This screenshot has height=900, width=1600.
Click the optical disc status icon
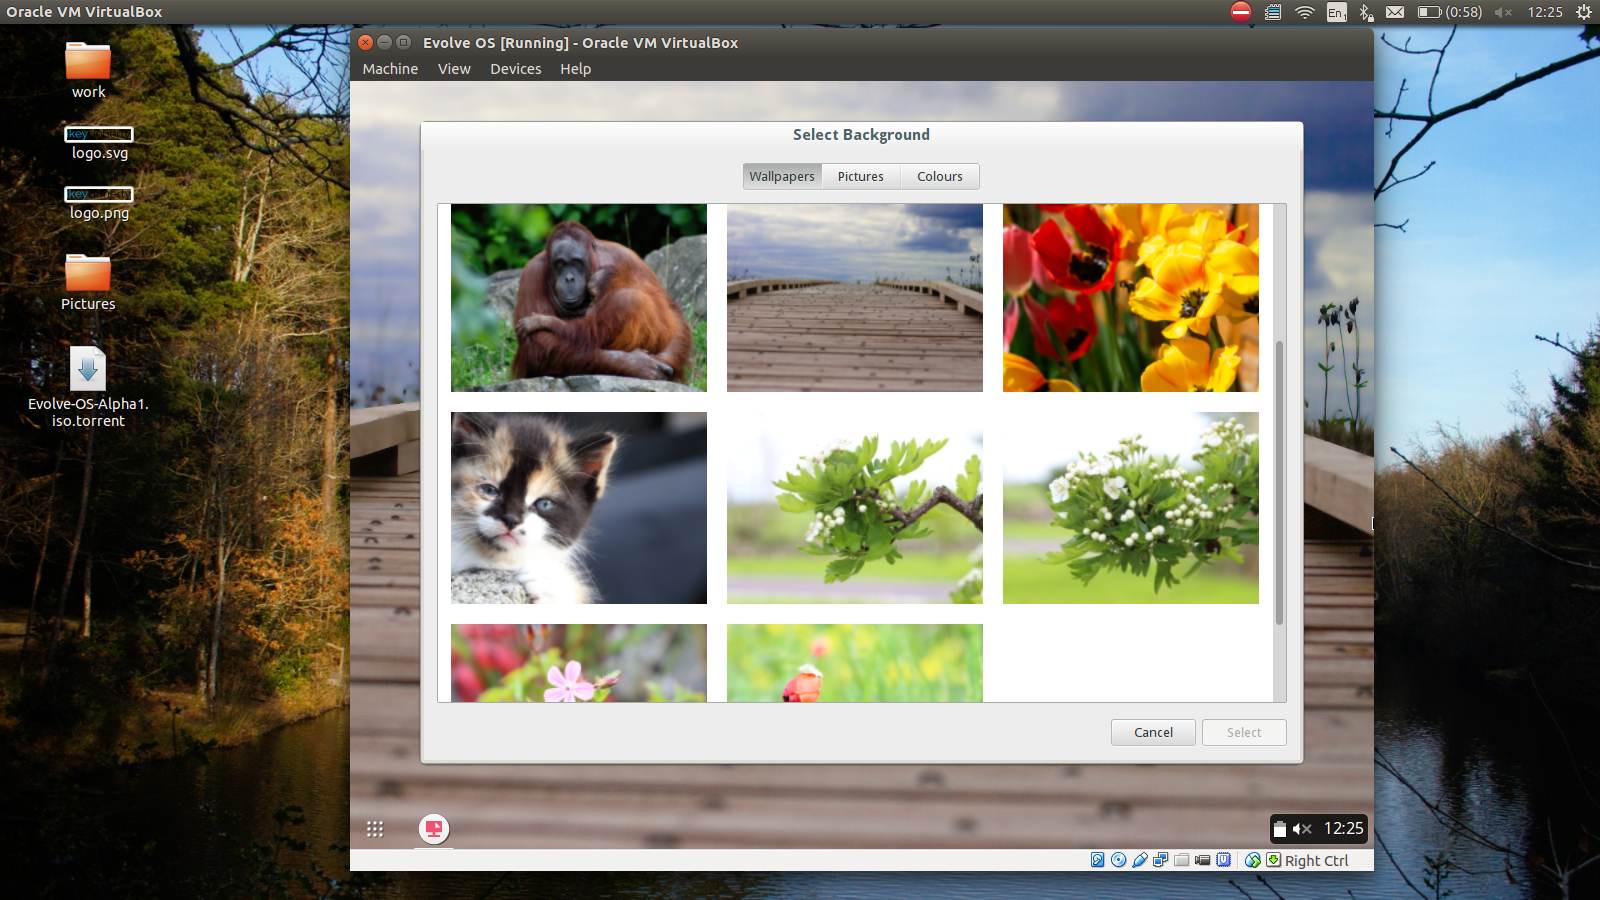[1118, 860]
